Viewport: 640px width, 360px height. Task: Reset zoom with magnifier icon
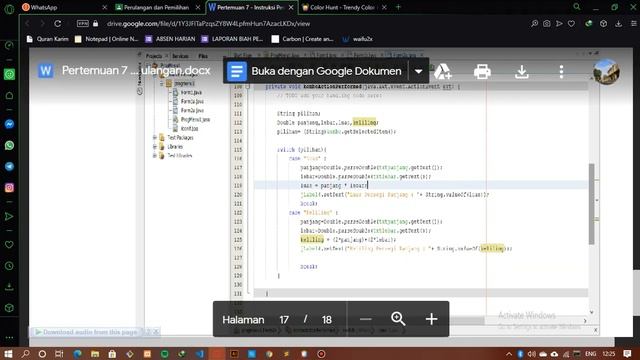coord(398,319)
